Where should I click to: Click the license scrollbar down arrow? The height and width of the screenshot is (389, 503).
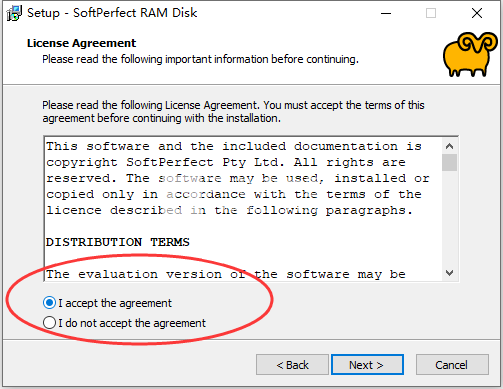pos(449,273)
